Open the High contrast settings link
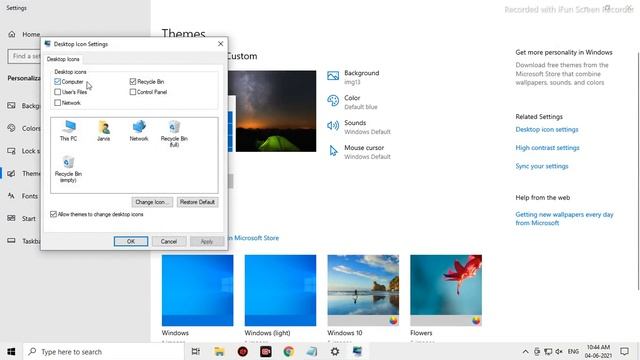 [x=547, y=148]
